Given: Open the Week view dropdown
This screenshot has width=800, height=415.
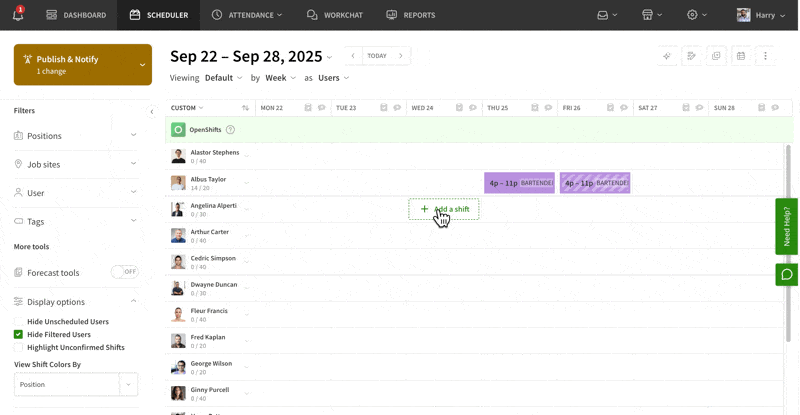Looking at the screenshot, I should (x=281, y=78).
